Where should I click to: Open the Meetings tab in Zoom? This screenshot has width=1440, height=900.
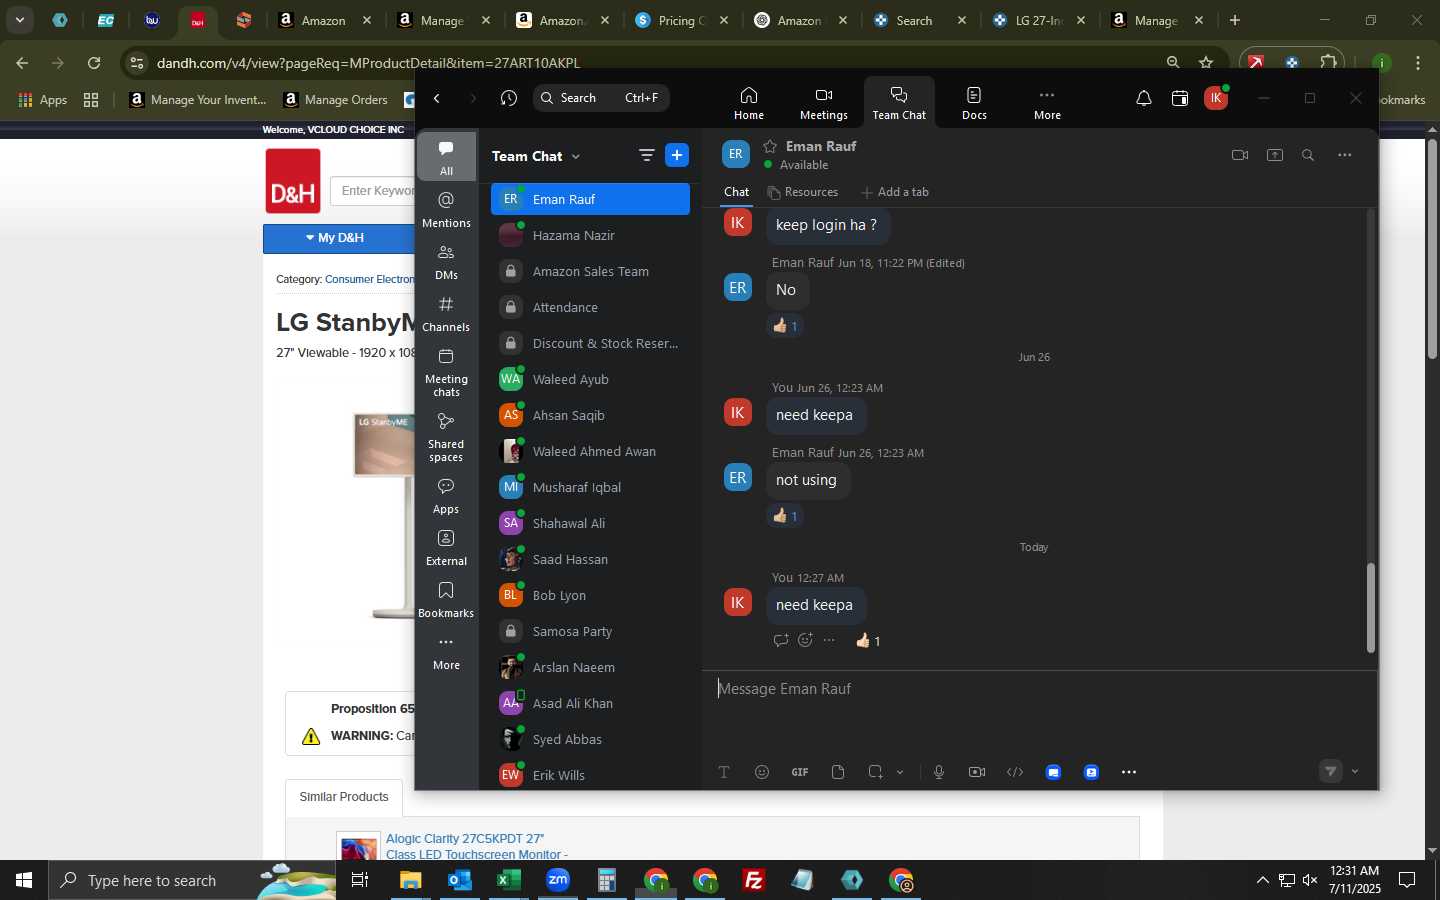coord(823,103)
